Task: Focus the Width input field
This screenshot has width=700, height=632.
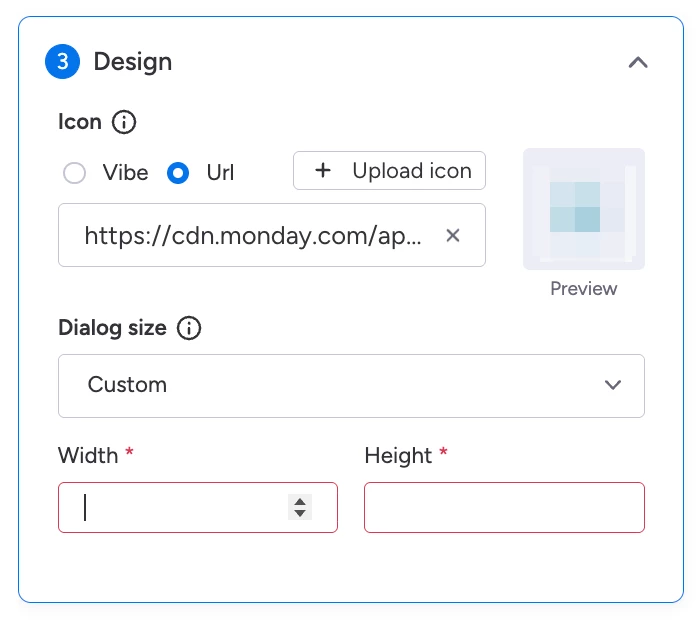Action: click(x=180, y=508)
